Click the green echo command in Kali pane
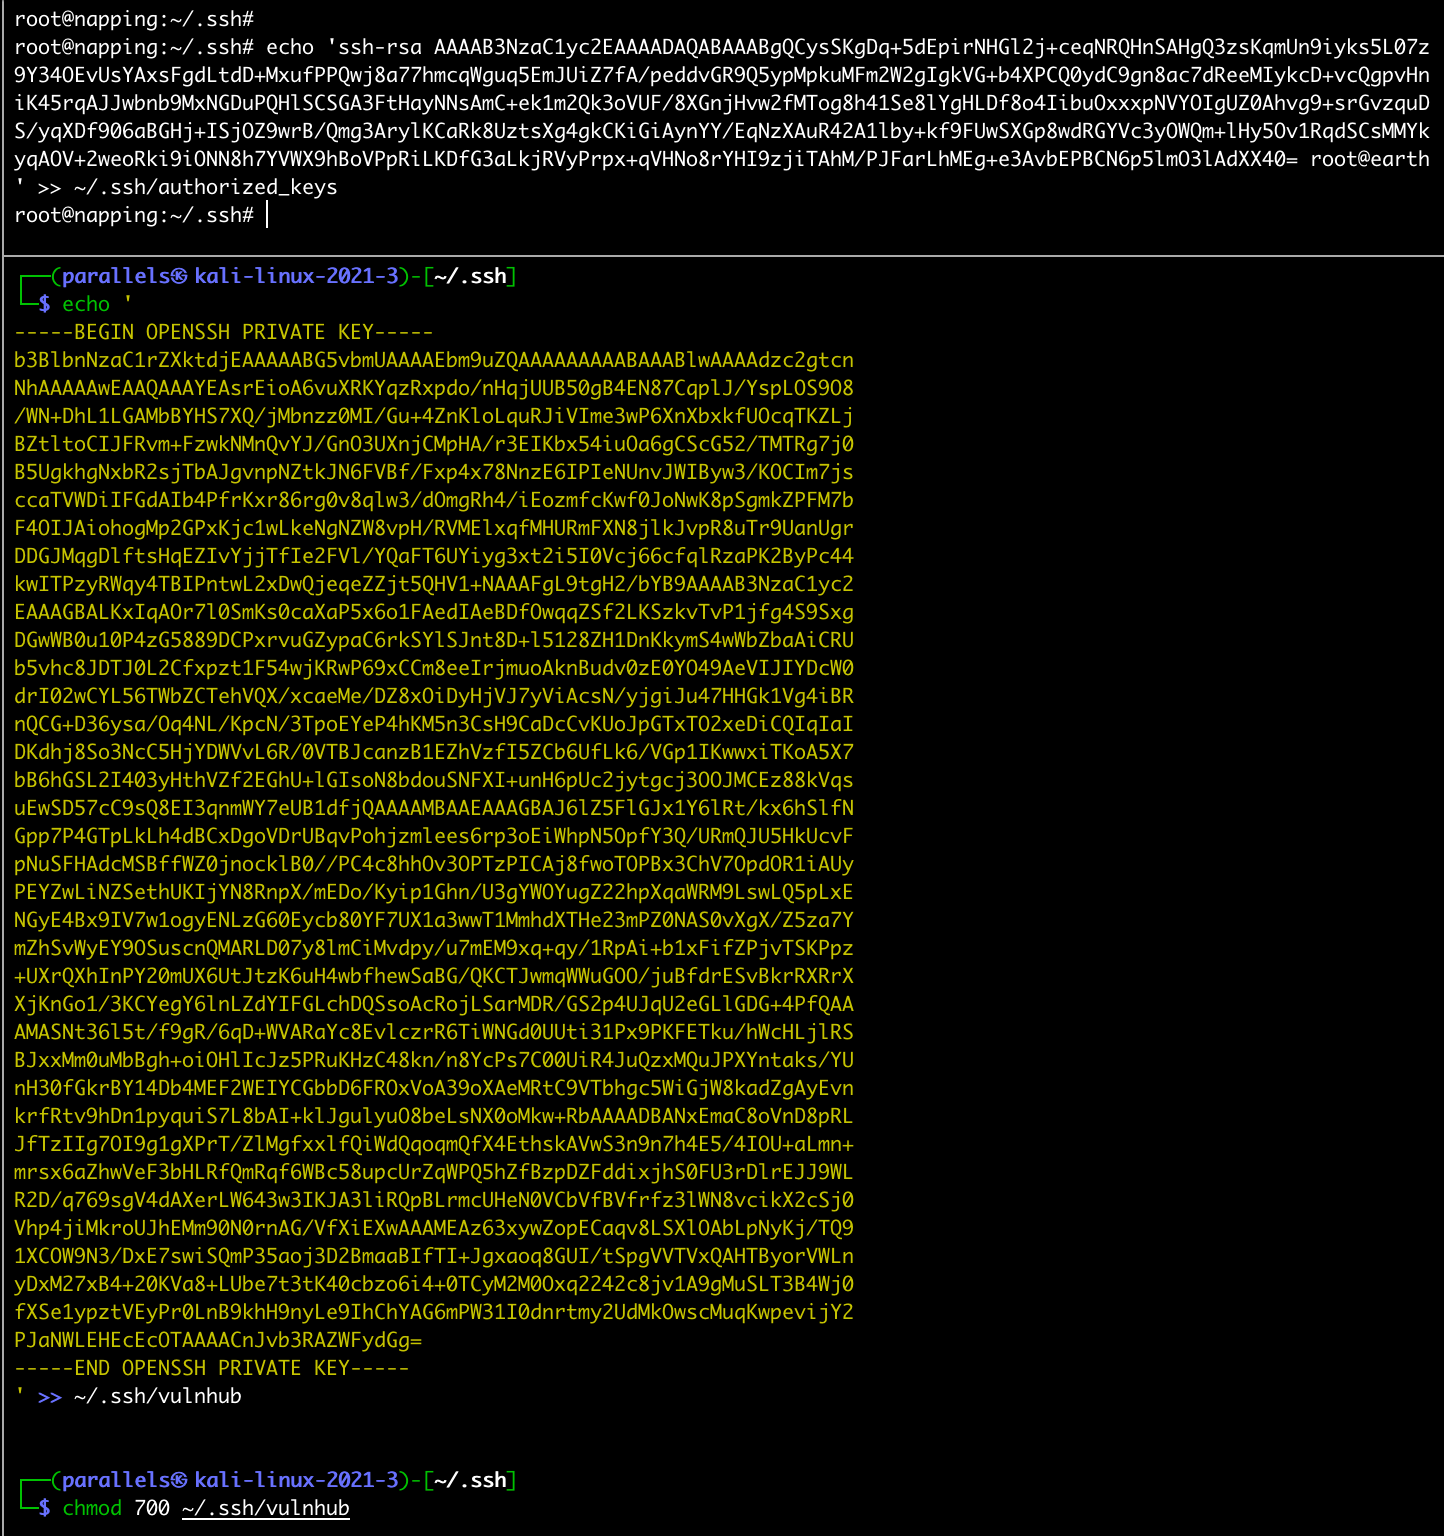Image resolution: width=1444 pixels, height=1536 pixels. [x=86, y=304]
